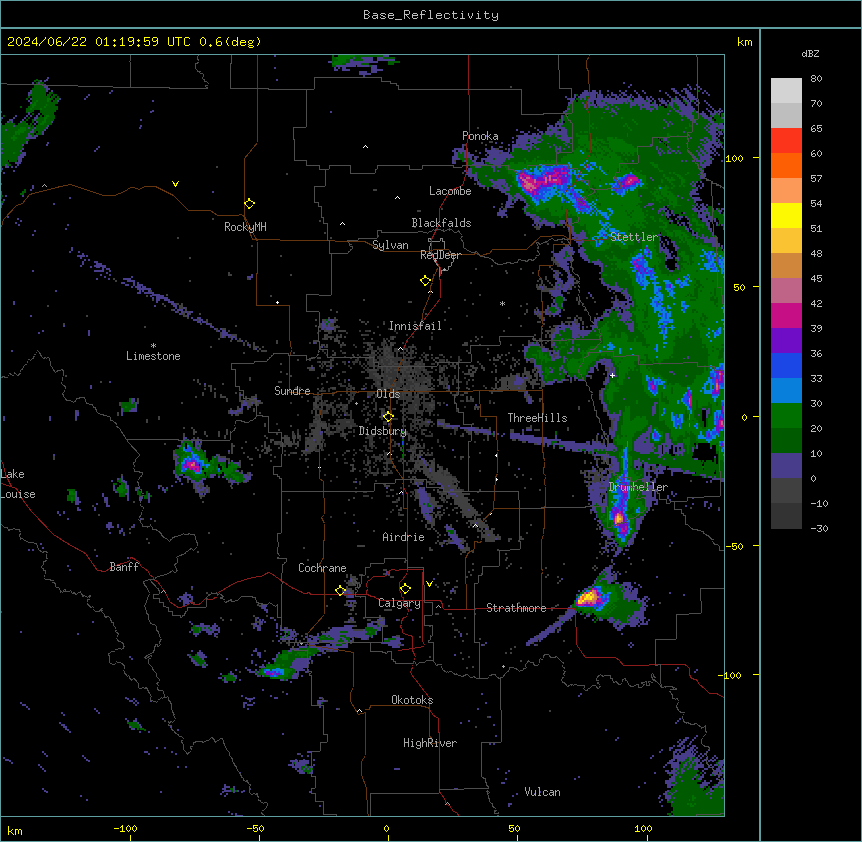
Task: Click the asterisk marker east of Innisfail
Action: click(502, 303)
